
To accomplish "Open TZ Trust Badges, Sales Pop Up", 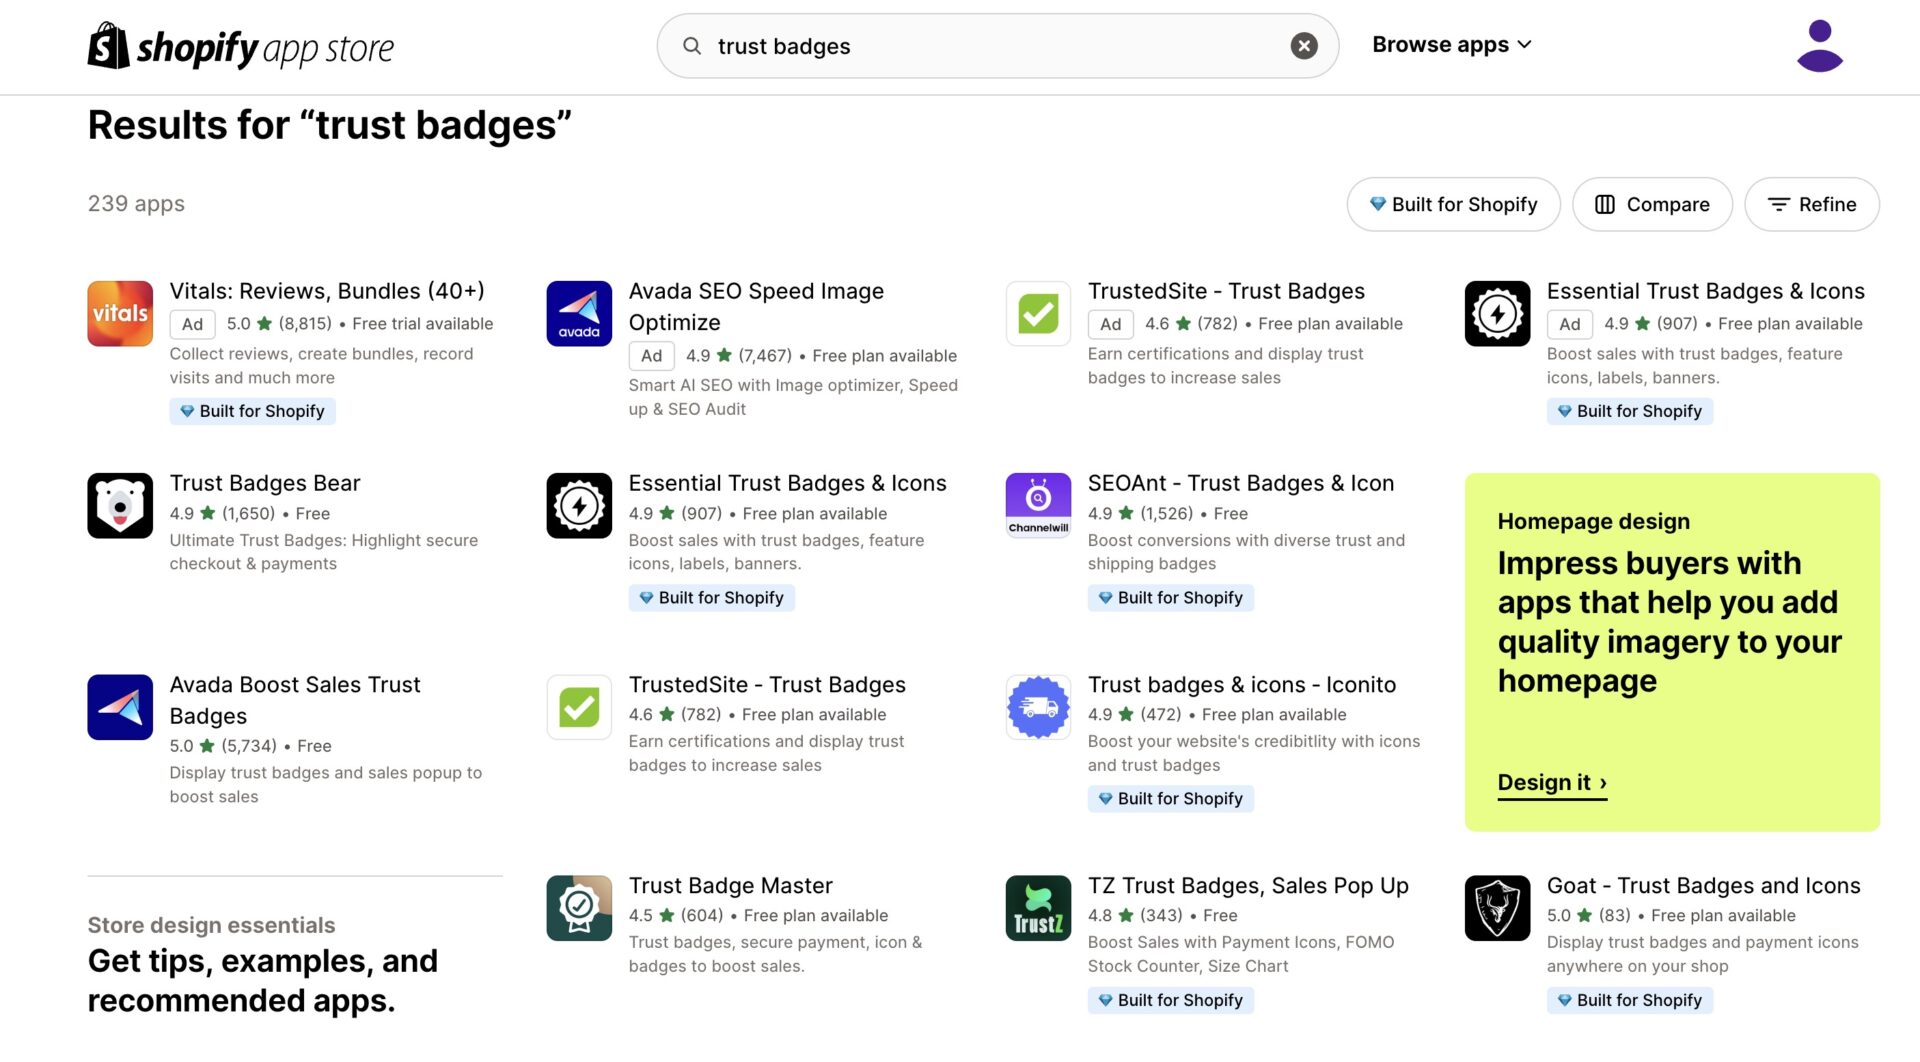I will coord(1248,886).
